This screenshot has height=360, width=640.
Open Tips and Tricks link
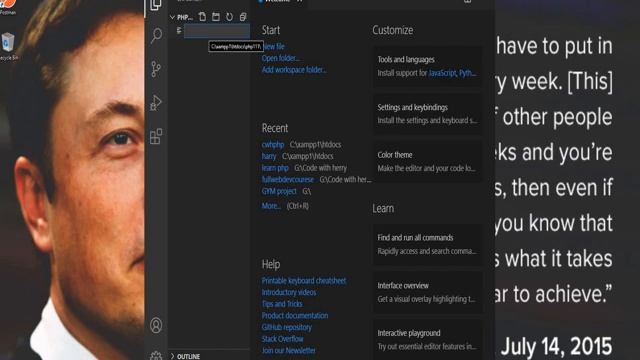click(x=282, y=304)
